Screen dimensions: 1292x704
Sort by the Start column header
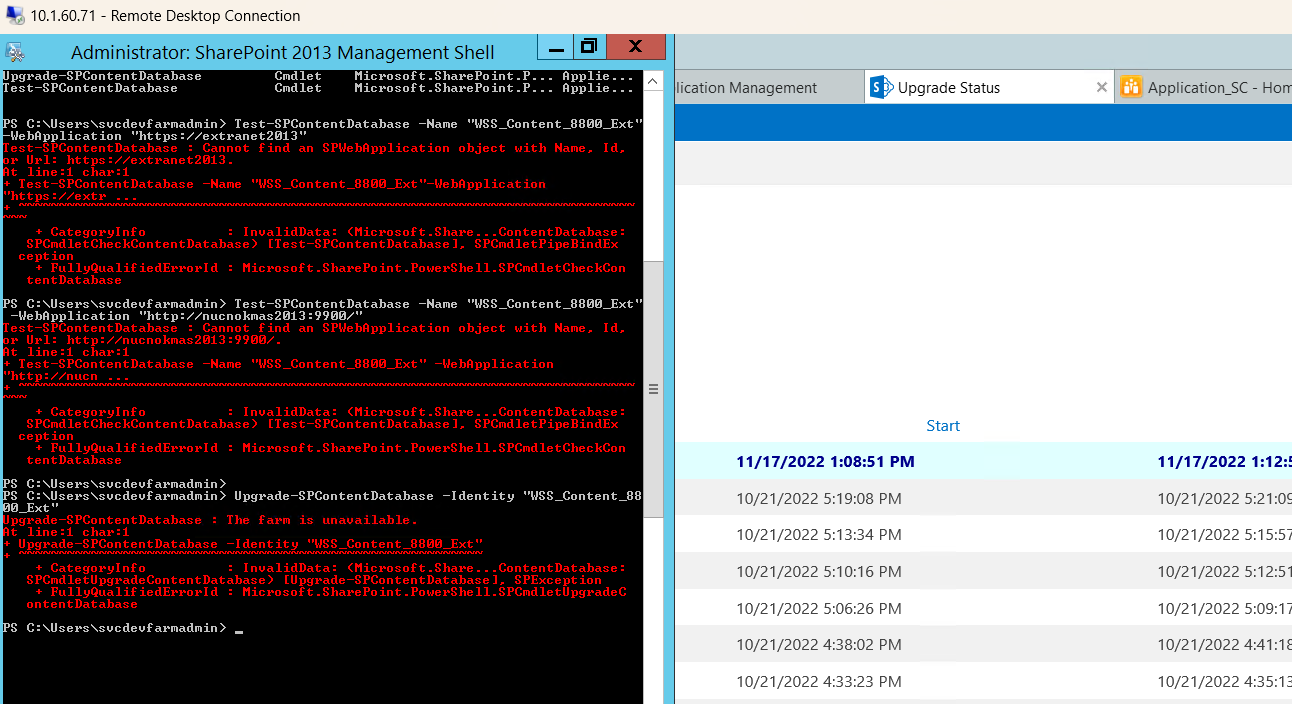pos(943,426)
